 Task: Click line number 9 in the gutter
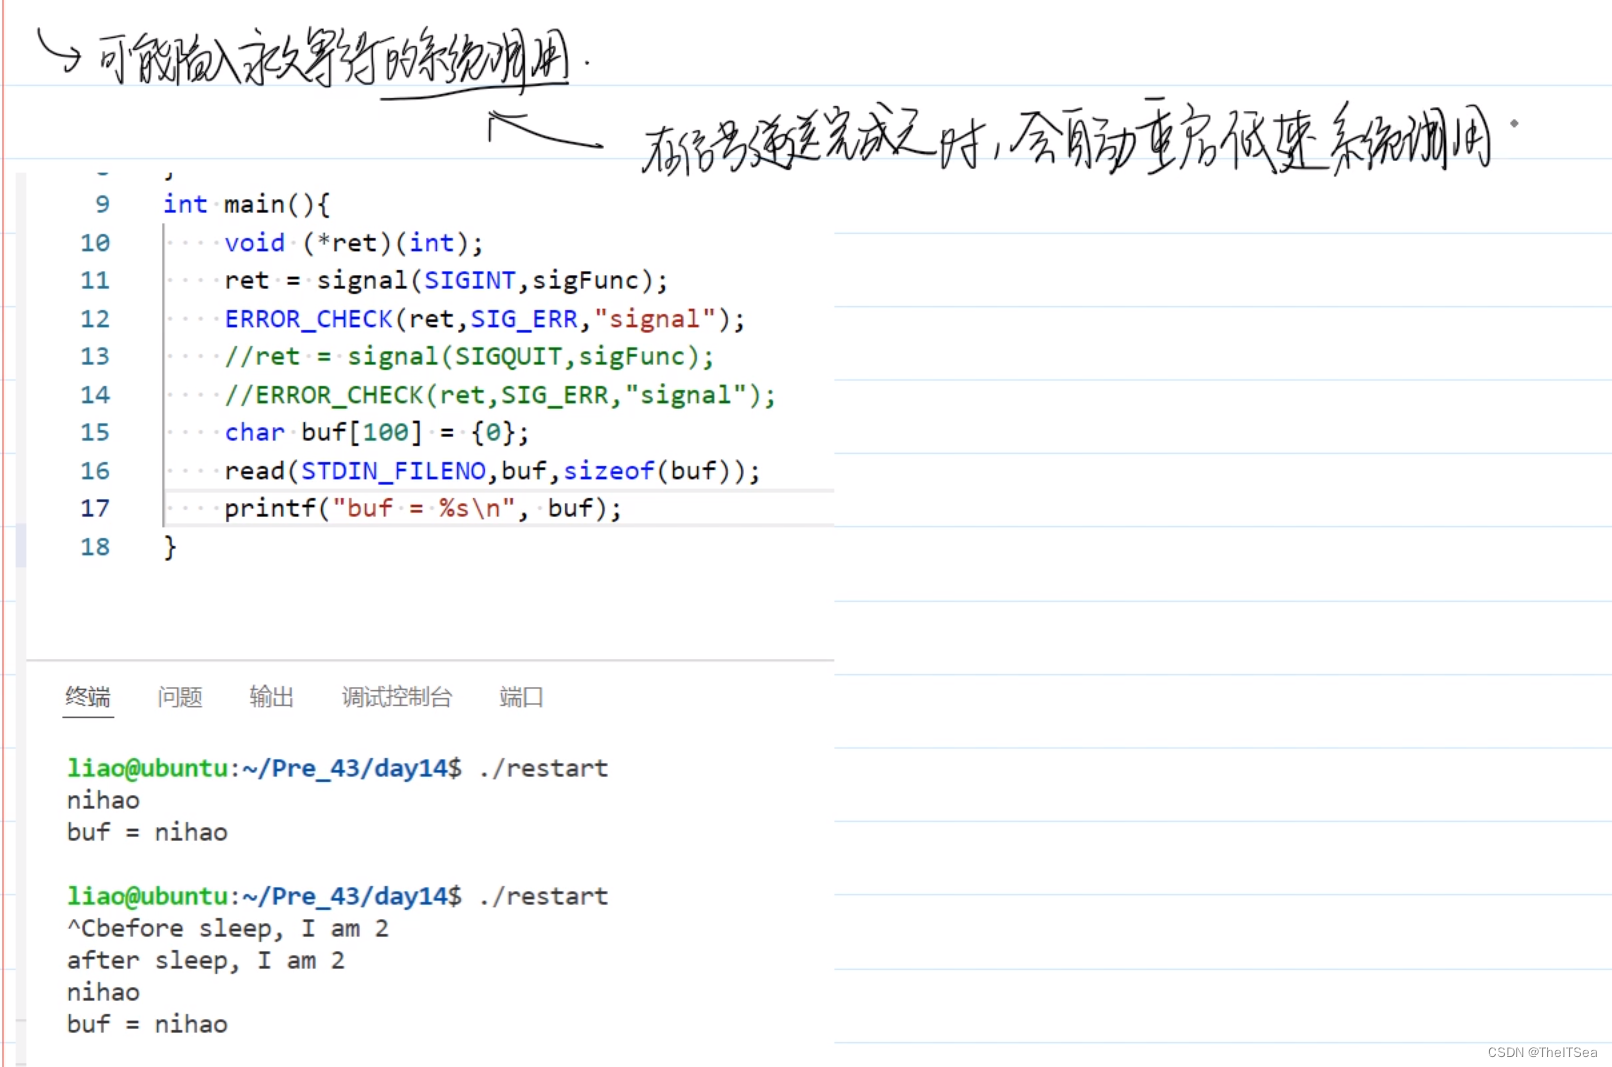pyautogui.click(x=102, y=204)
